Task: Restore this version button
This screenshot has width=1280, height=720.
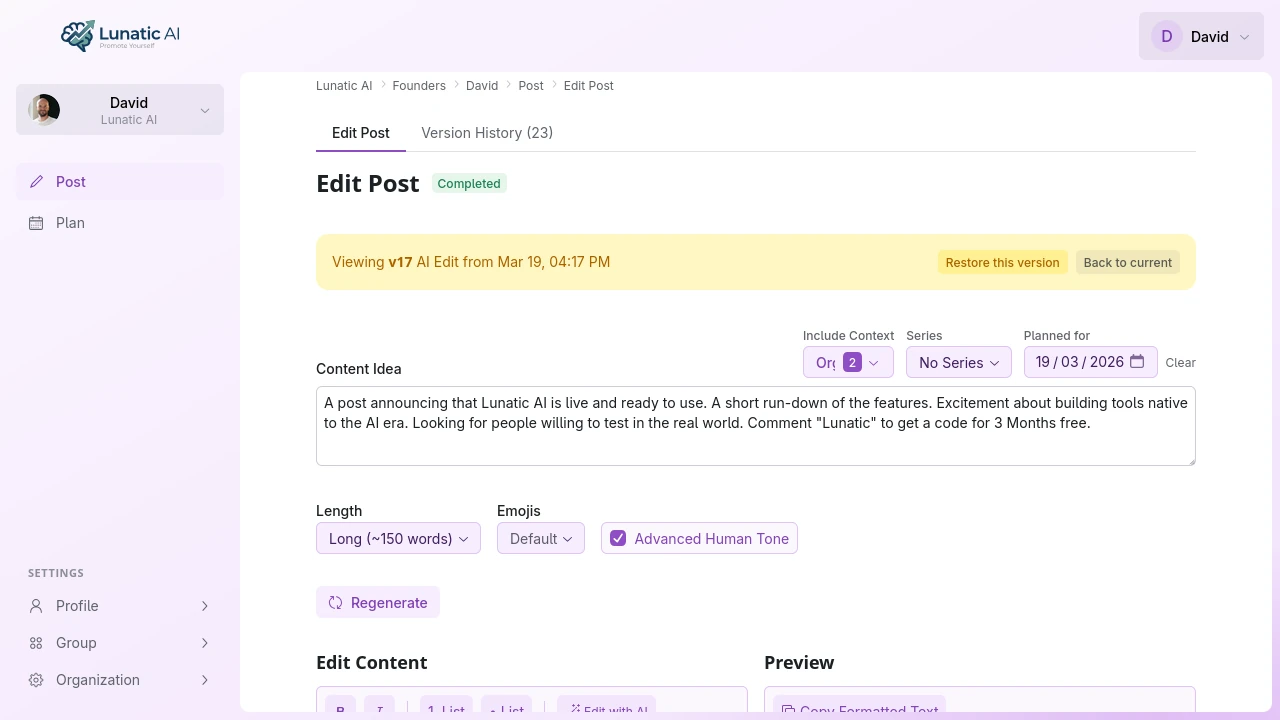Action: tap(1002, 262)
